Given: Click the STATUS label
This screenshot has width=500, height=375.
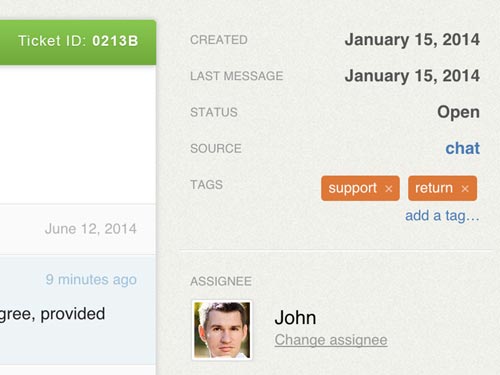Looking at the screenshot, I should pos(214,112).
